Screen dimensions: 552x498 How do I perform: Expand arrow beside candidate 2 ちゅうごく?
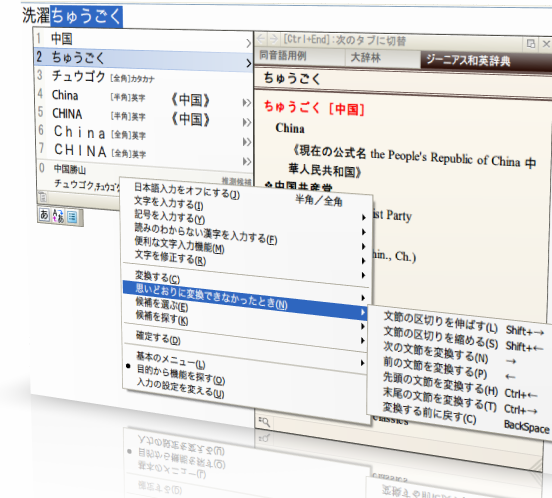(x=249, y=63)
